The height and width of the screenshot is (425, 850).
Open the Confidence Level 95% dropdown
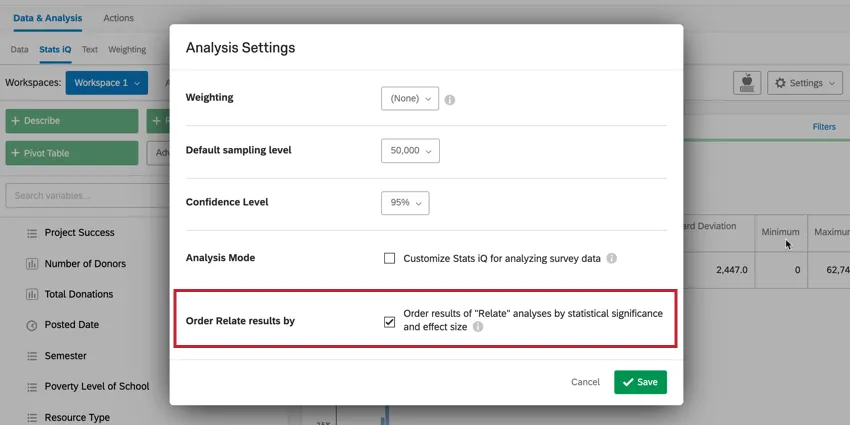click(x=405, y=202)
